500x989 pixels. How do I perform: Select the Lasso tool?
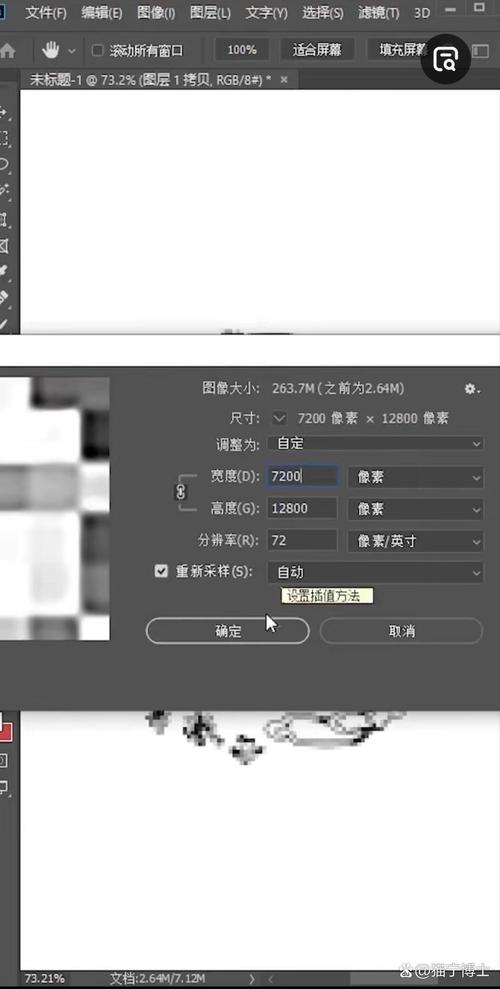click(x=4, y=165)
